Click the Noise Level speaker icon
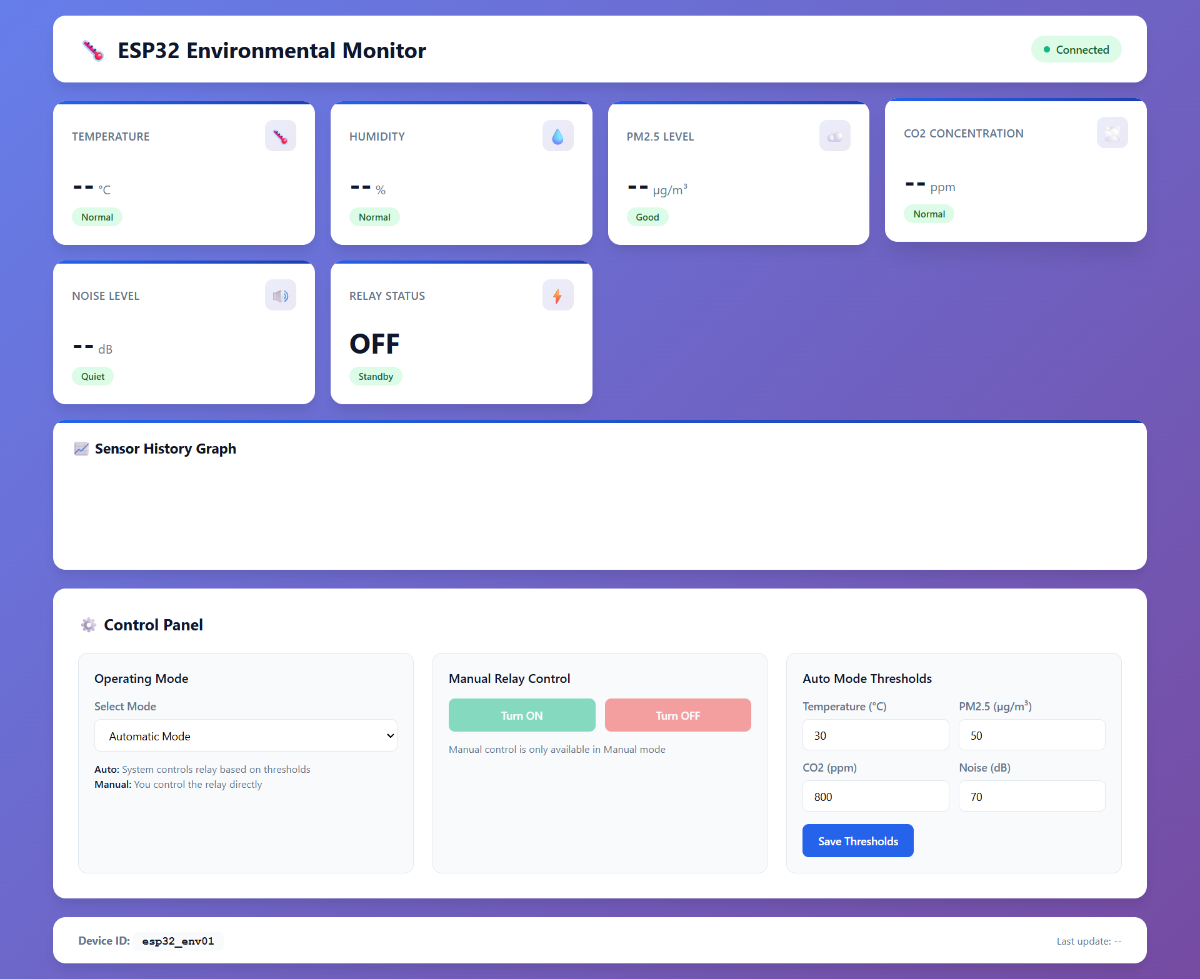Viewport: 1200px width, 979px height. pyautogui.click(x=280, y=296)
